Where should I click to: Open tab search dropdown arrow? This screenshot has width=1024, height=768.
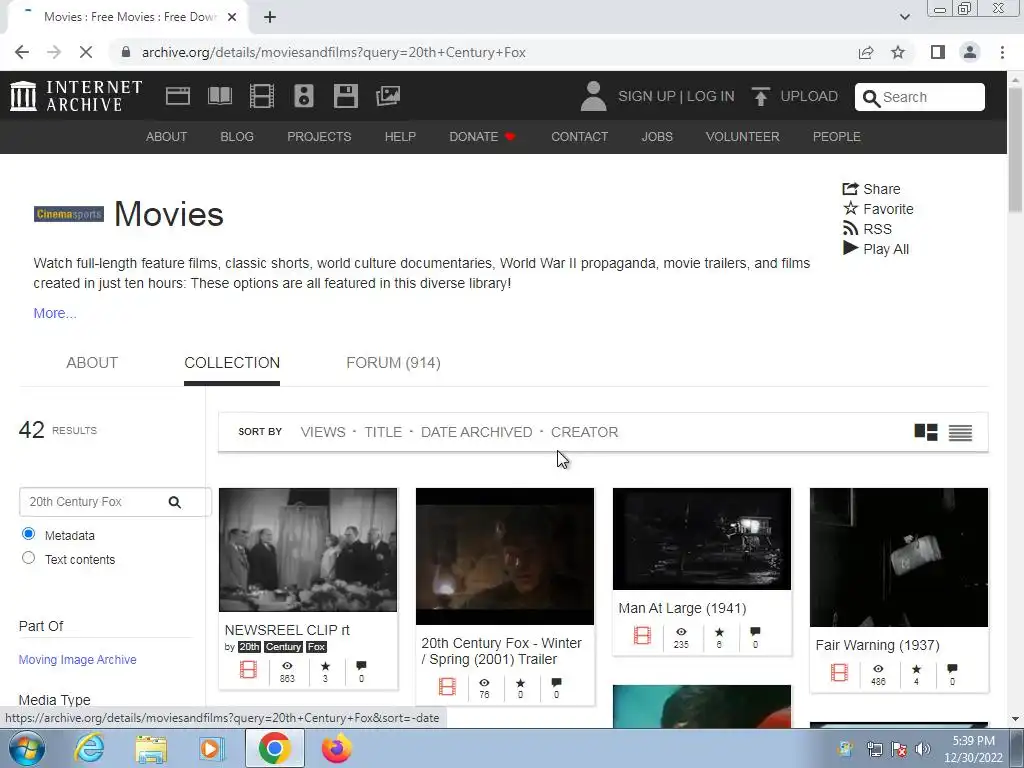tap(904, 17)
